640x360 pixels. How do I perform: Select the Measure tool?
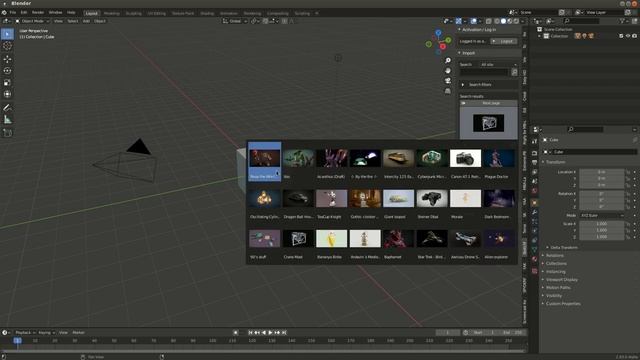[7, 120]
